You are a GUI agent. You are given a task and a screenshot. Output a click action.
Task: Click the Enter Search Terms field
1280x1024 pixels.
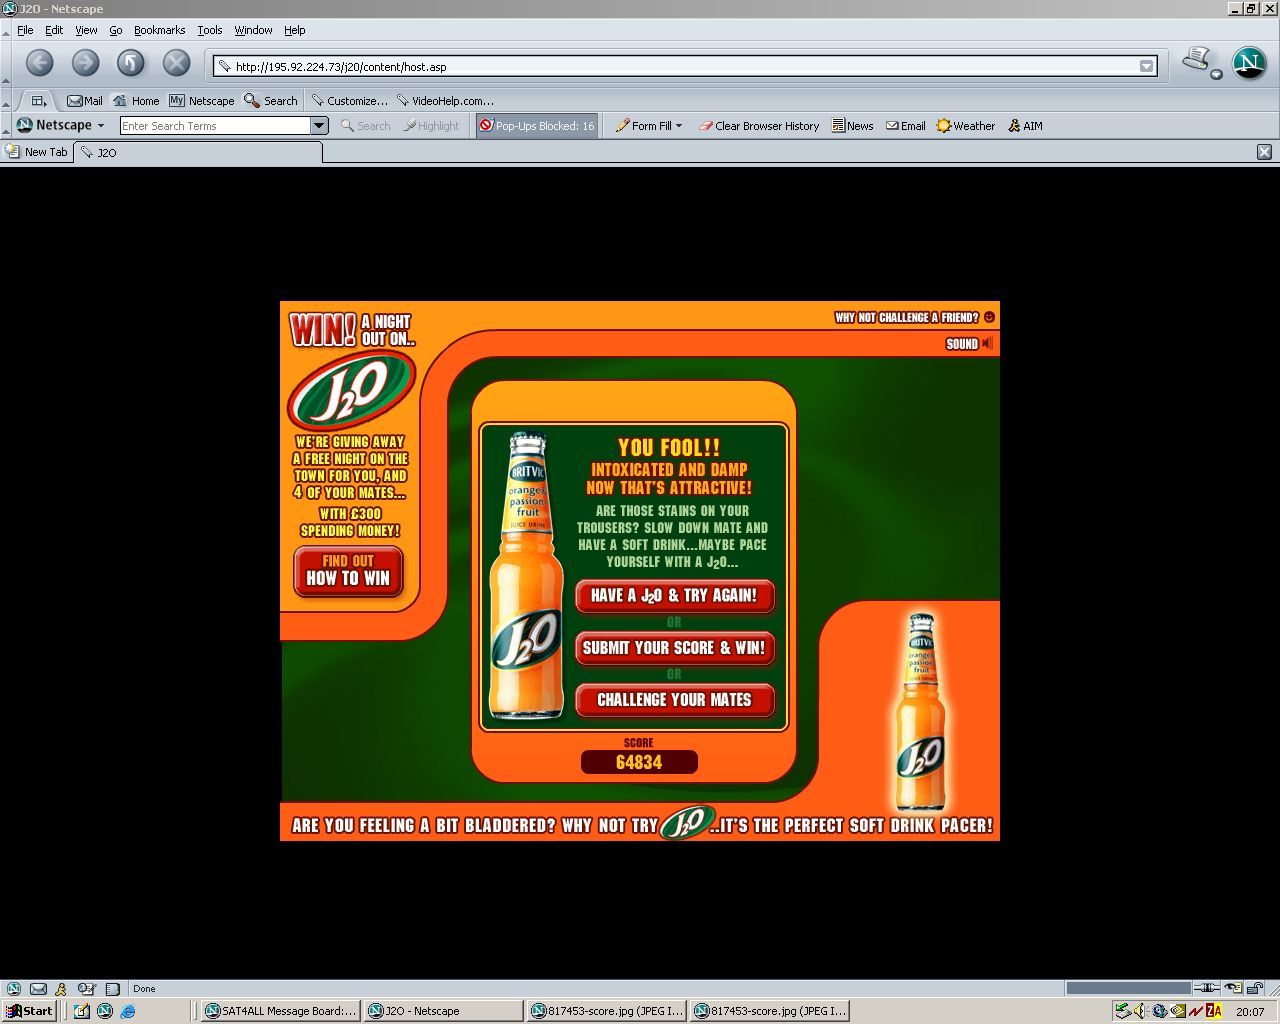215,125
